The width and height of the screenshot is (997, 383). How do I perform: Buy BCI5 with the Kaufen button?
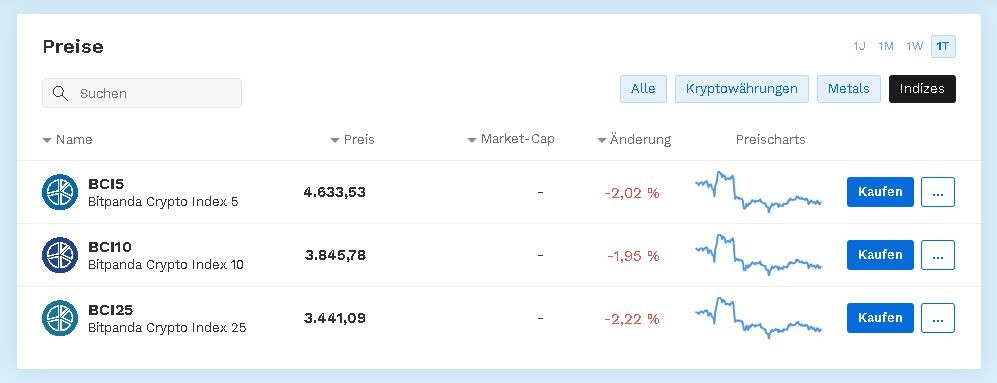click(880, 192)
